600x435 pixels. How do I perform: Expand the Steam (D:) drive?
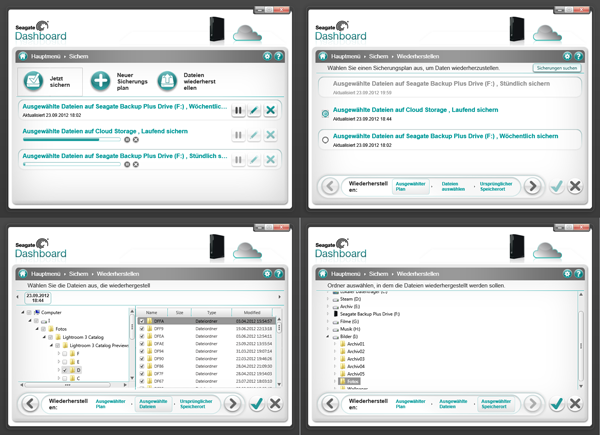click(328, 299)
